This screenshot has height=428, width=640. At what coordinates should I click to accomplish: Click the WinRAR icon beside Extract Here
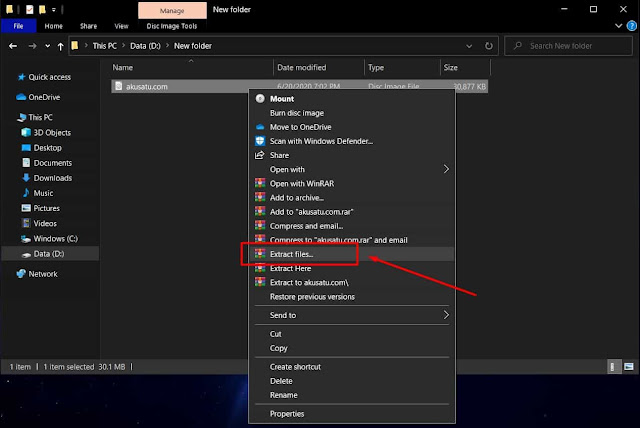(x=260, y=268)
